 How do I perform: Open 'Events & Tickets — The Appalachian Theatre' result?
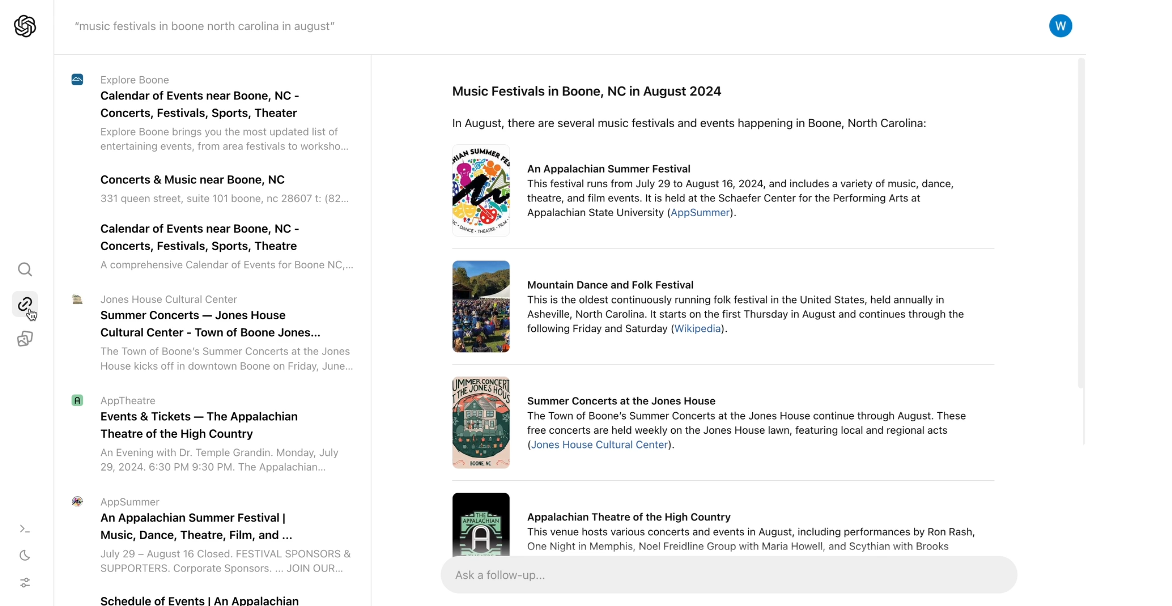point(198,425)
